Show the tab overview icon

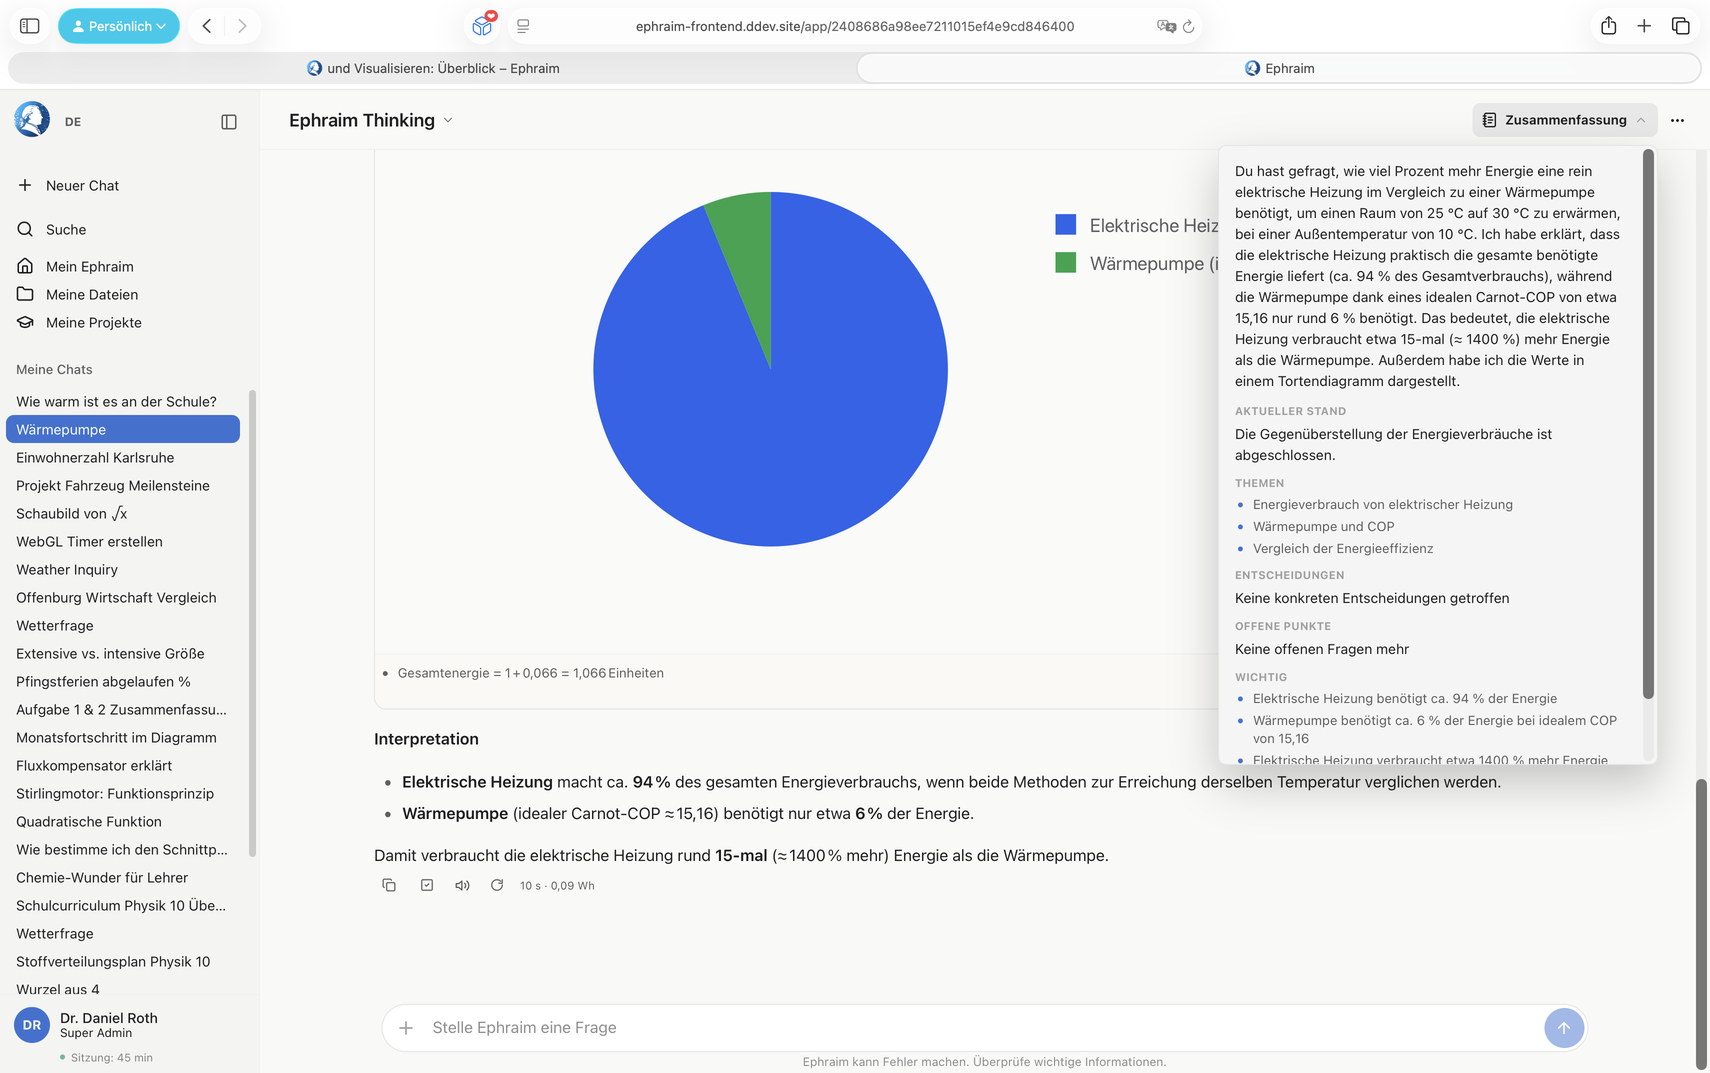1680,26
